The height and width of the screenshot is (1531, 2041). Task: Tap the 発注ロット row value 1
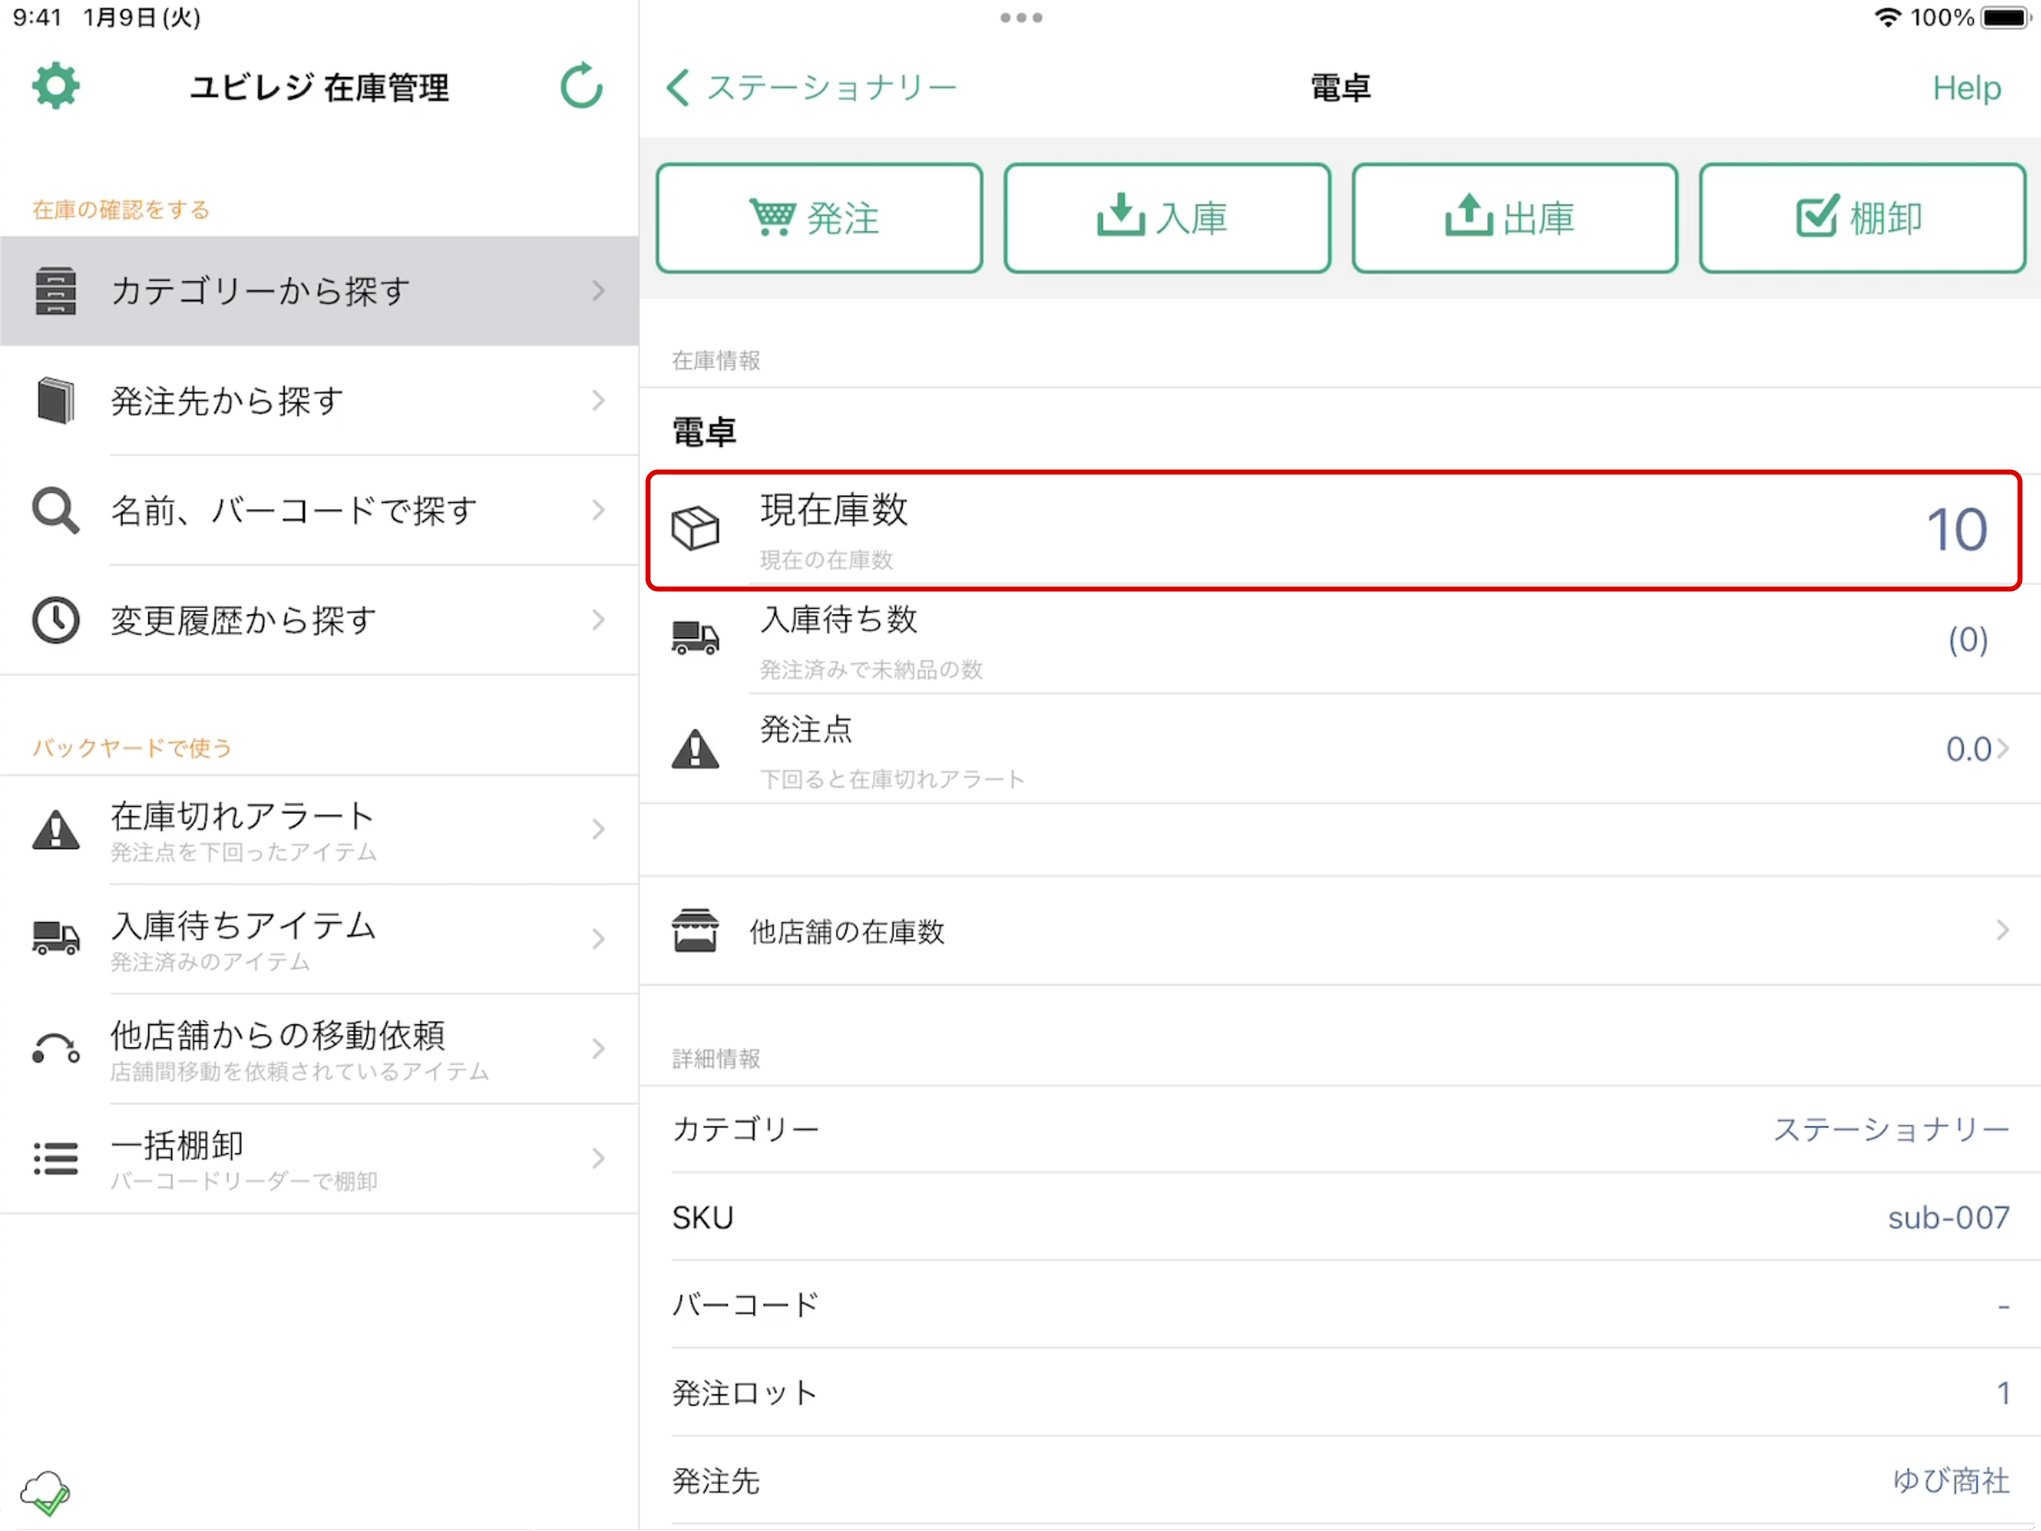point(2003,1393)
